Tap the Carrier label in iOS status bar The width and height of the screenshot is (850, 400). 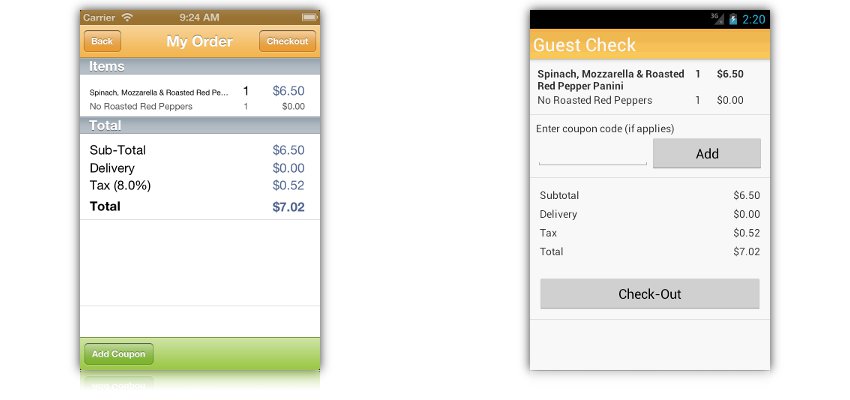pos(98,17)
